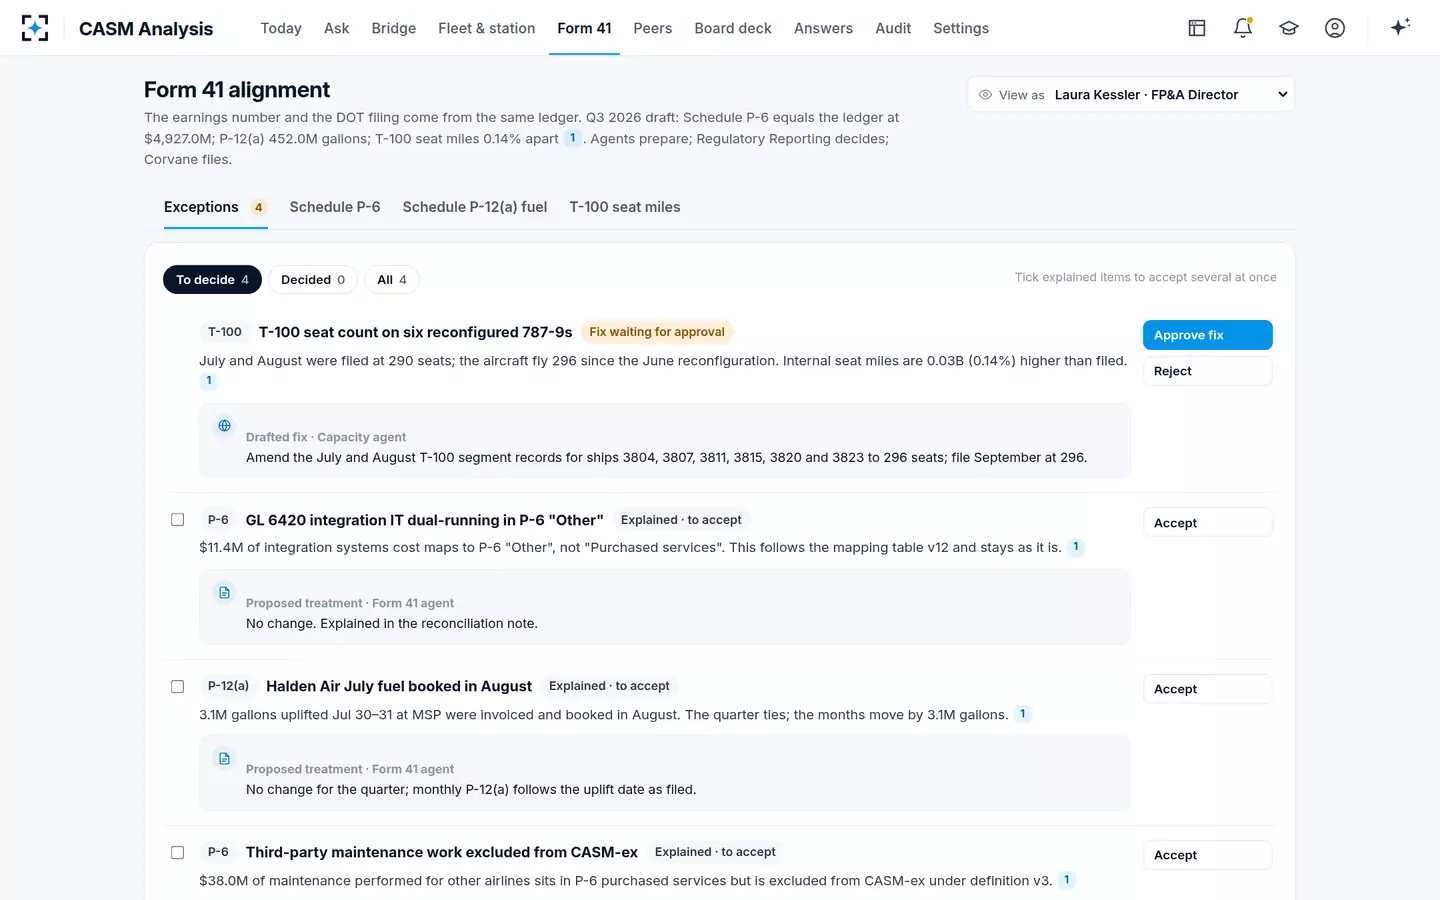Open the user account profile icon
1440x900 pixels.
(x=1335, y=28)
